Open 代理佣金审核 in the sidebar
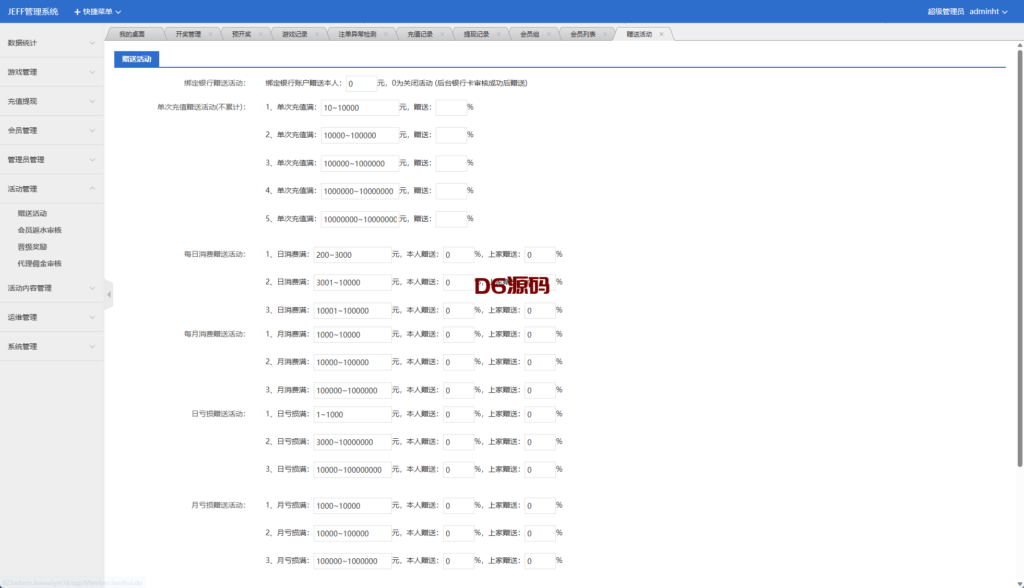1024x588 pixels. [40, 264]
